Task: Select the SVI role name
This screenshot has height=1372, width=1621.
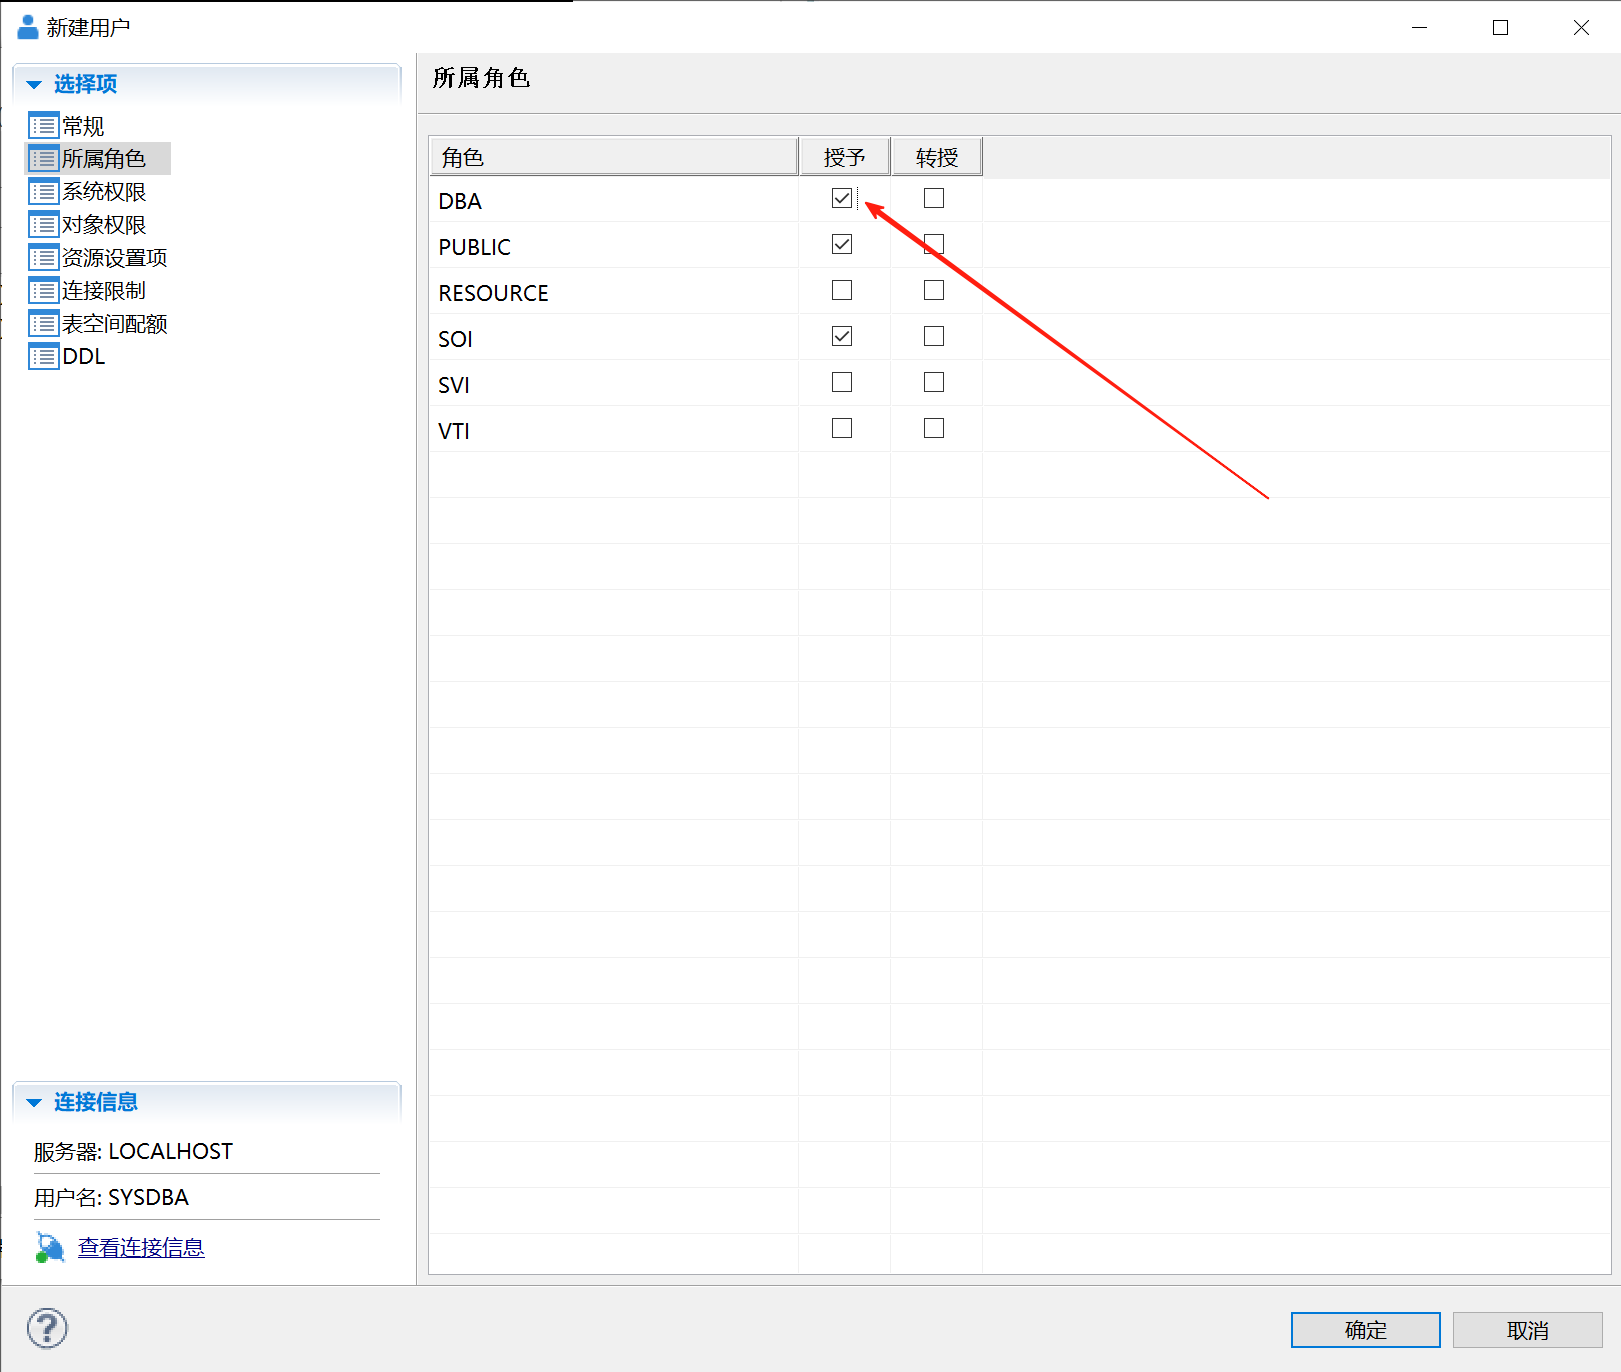Action: pos(454,385)
